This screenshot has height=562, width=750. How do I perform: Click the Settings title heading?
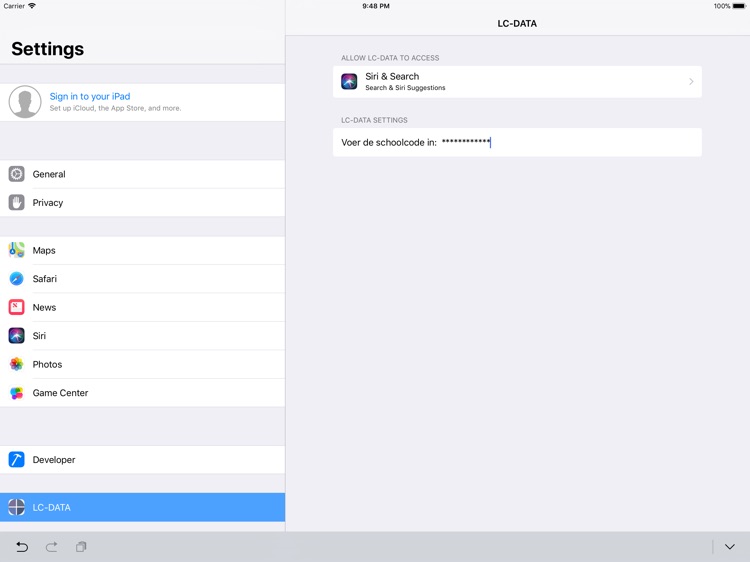pos(47,49)
